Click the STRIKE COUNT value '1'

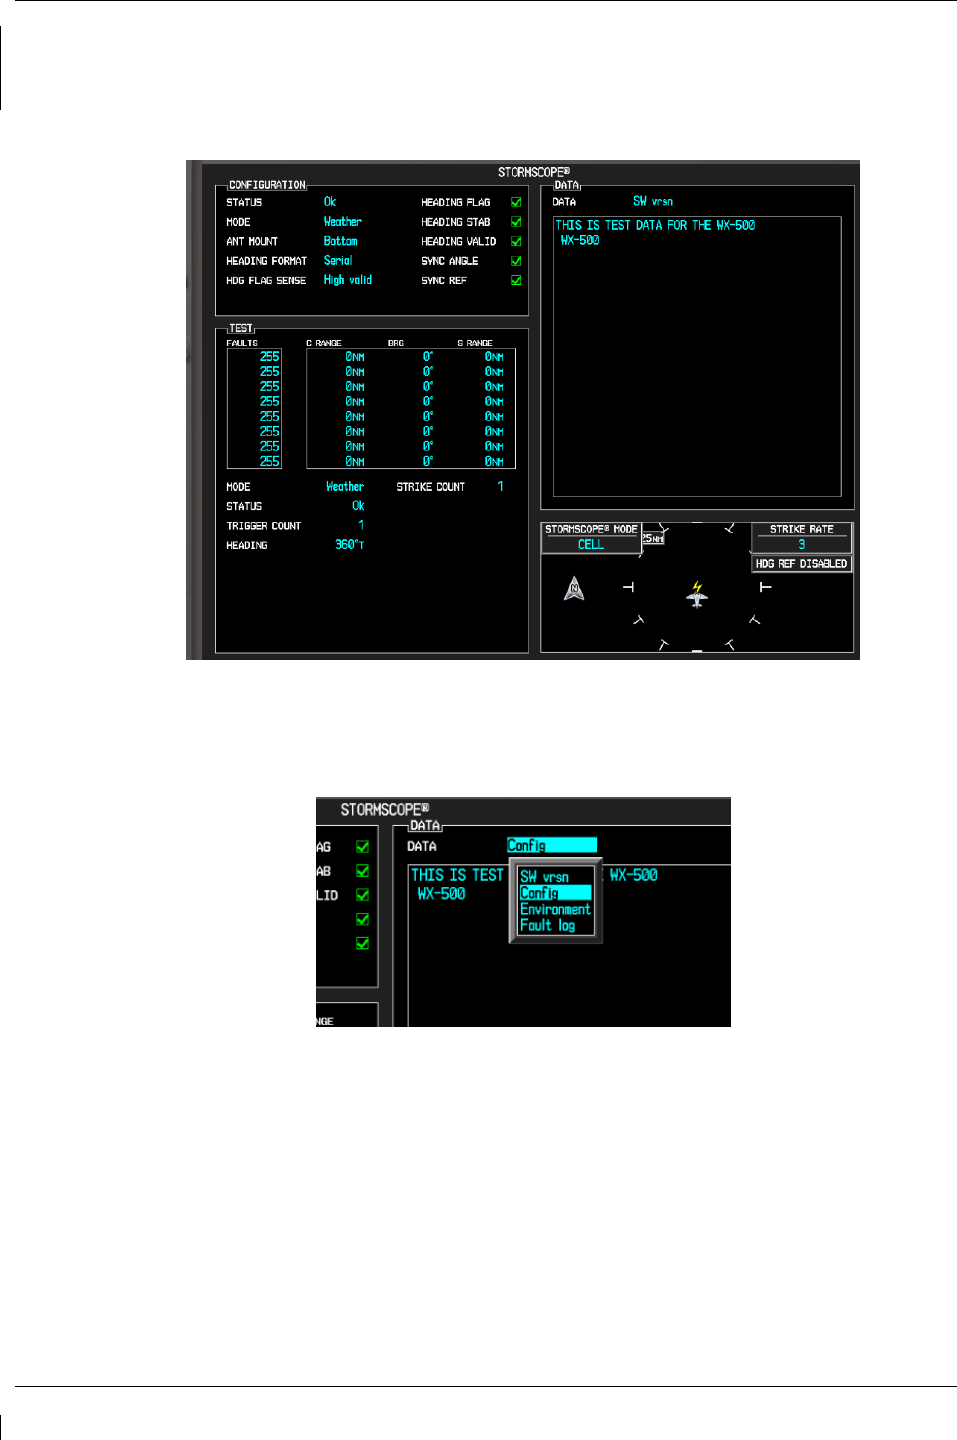pos(500,487)
